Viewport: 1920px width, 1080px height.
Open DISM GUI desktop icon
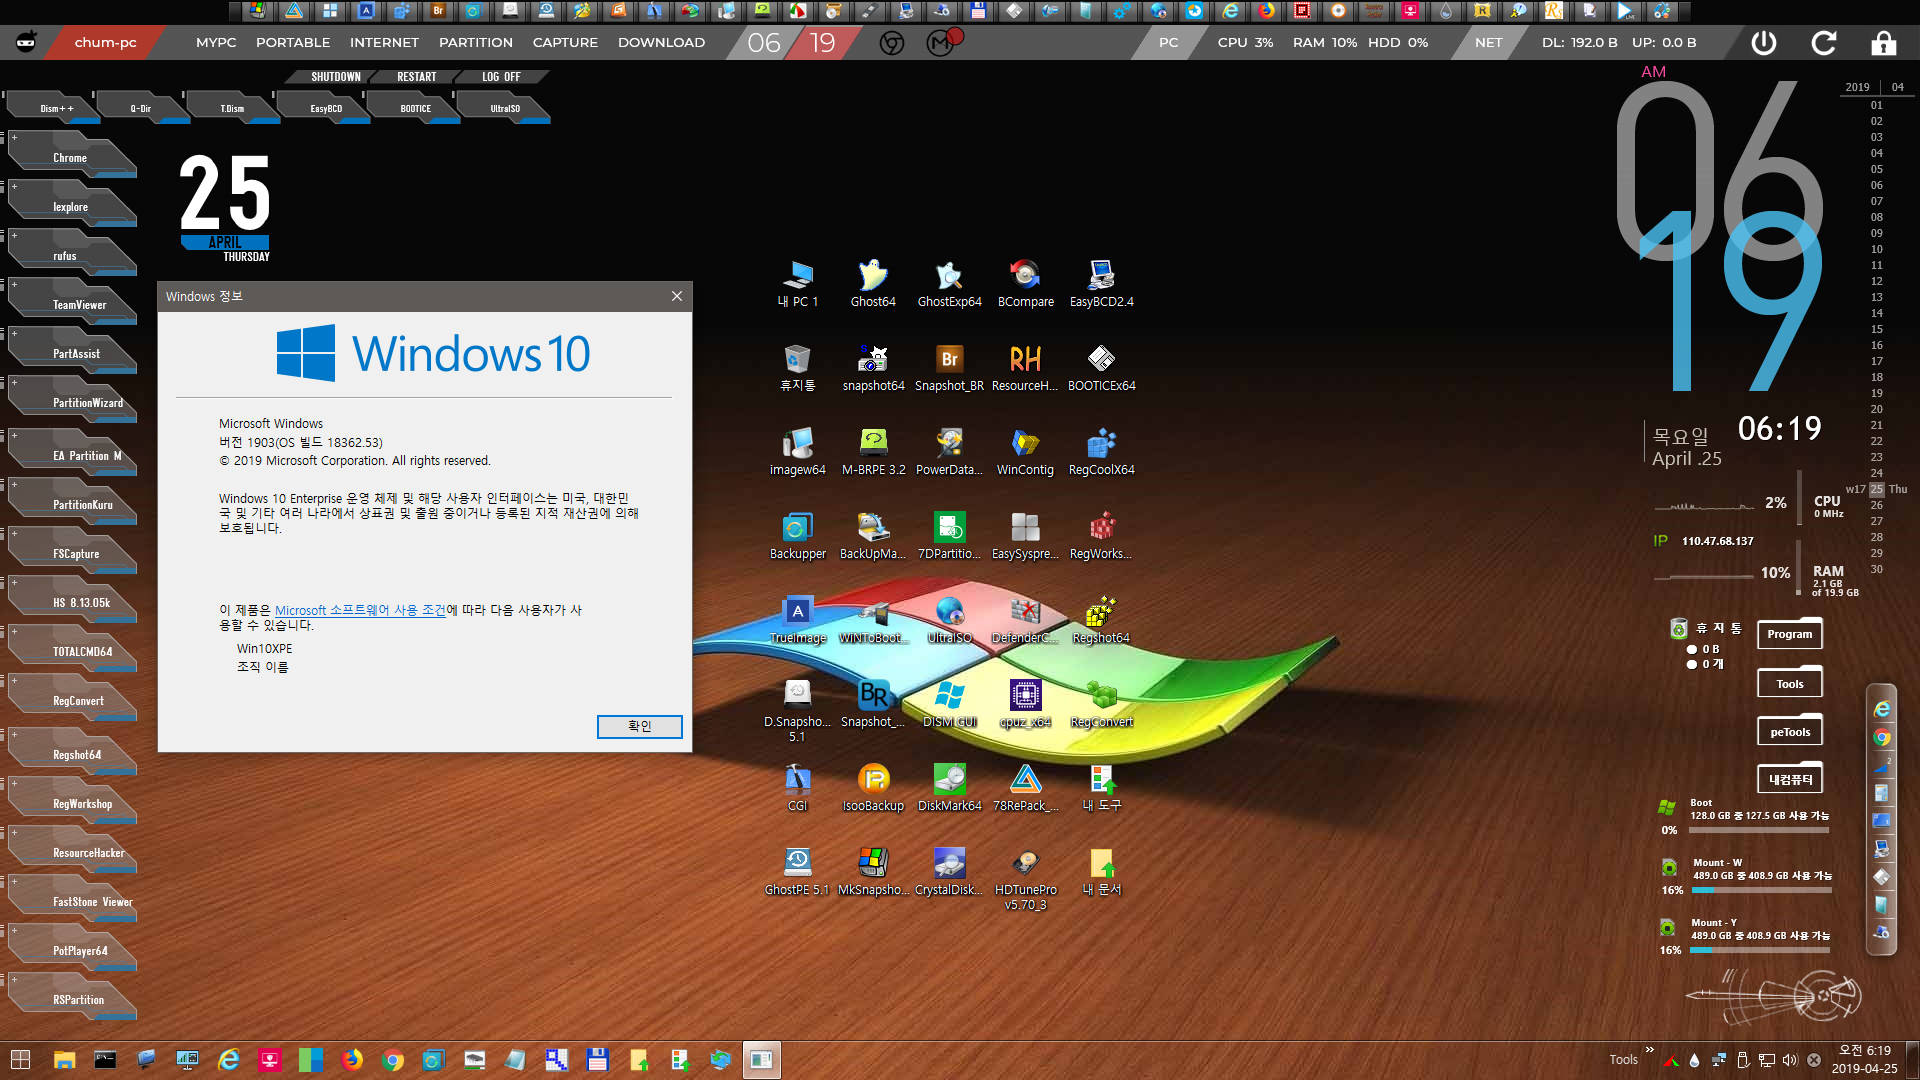coord(949,703)
